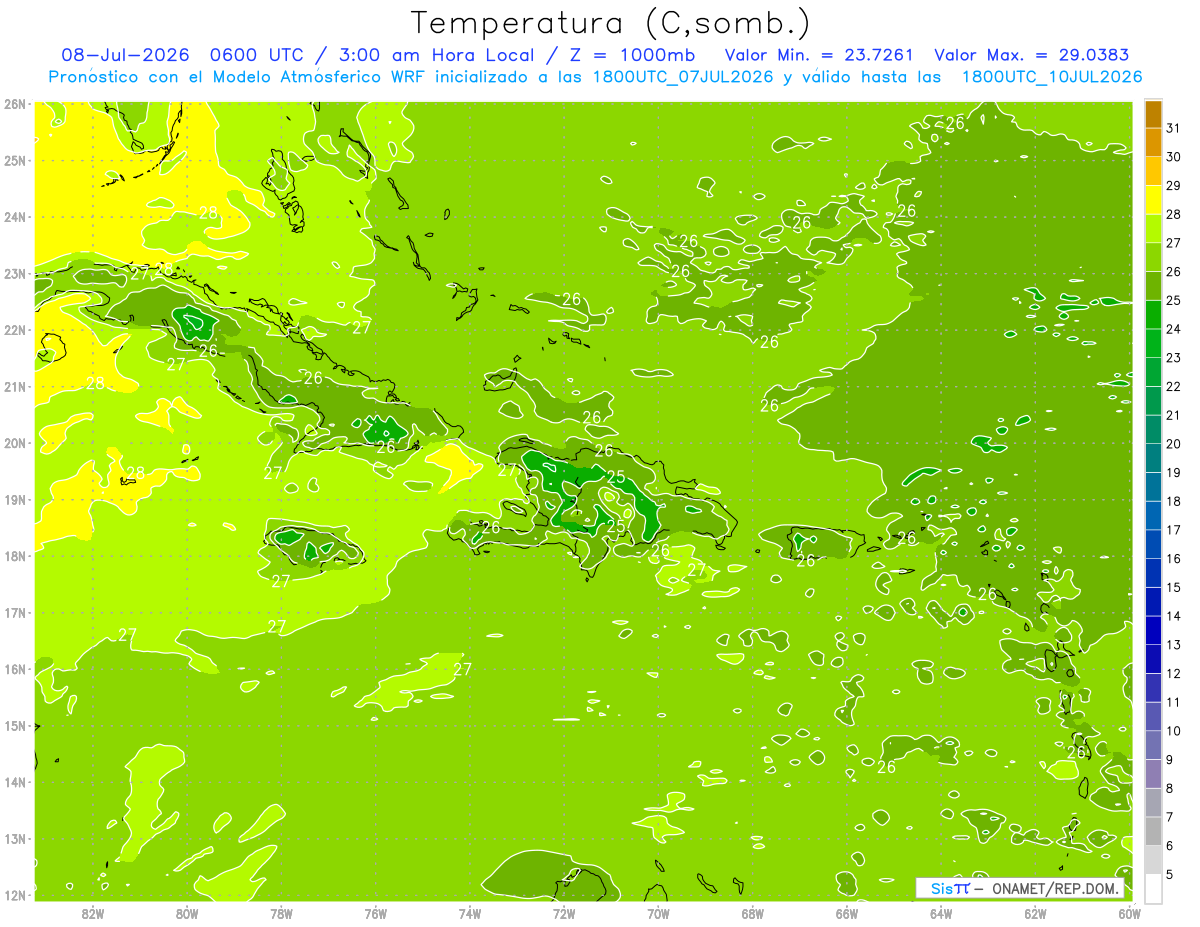Click the color scale label "30"

pos(1173,157)
